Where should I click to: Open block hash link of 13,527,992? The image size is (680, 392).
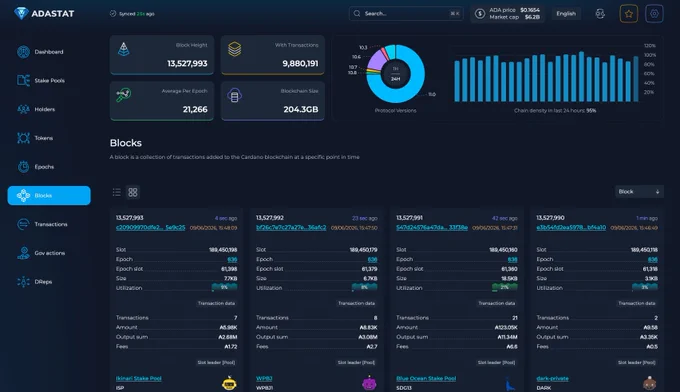pos(291,228)
